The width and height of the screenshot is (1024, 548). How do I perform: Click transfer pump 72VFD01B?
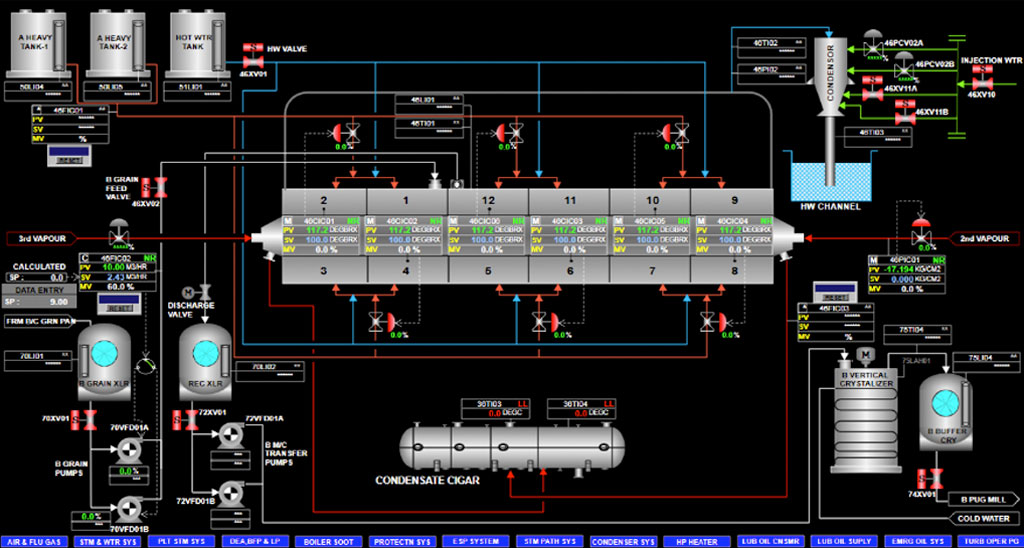tap(230, 494)
